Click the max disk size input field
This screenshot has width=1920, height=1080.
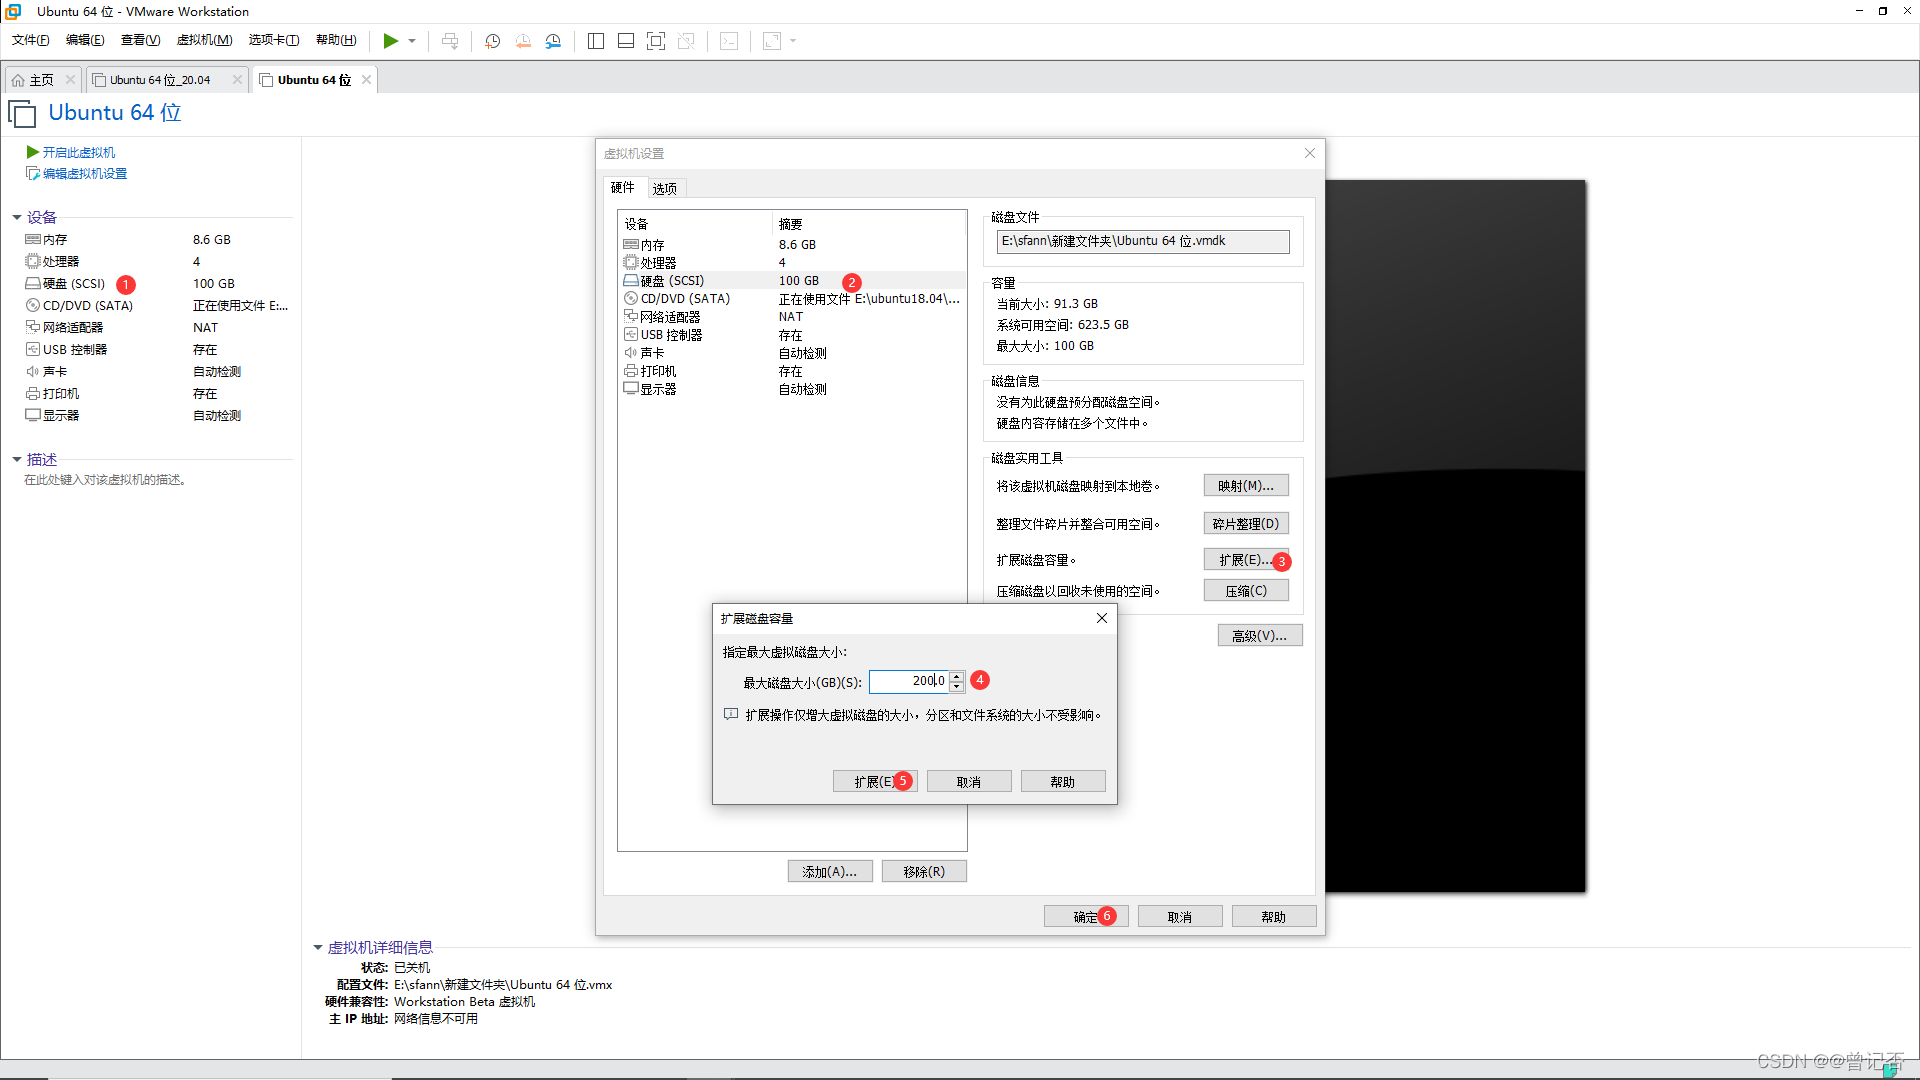[x=908, y=681]
